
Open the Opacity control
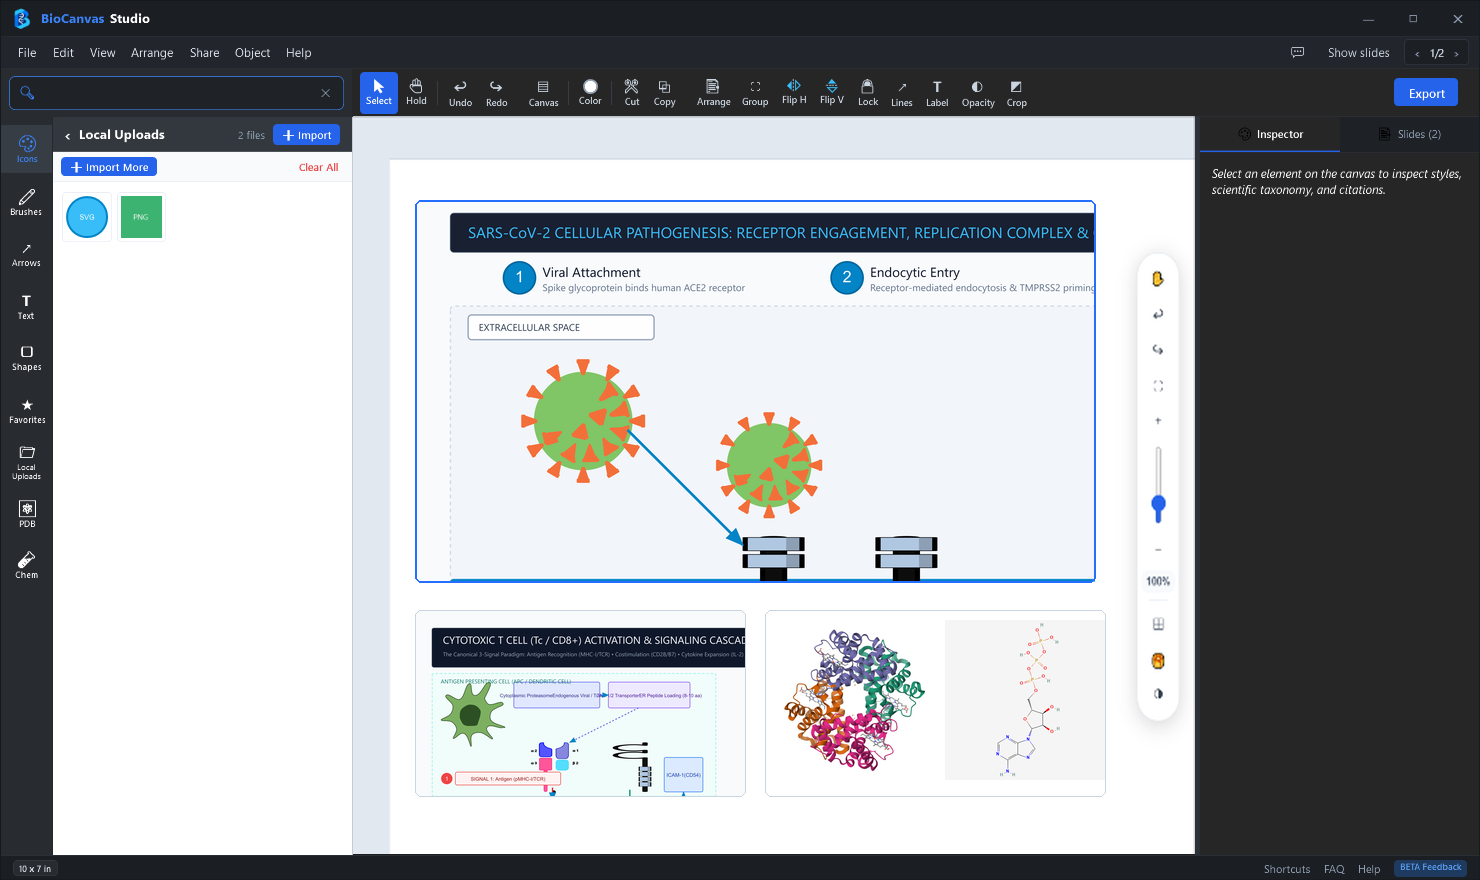click(x=978, y=92)
